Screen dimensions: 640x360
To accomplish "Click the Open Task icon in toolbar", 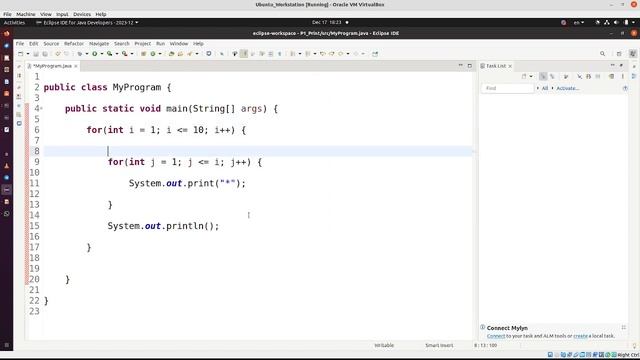I will [180, 54].
